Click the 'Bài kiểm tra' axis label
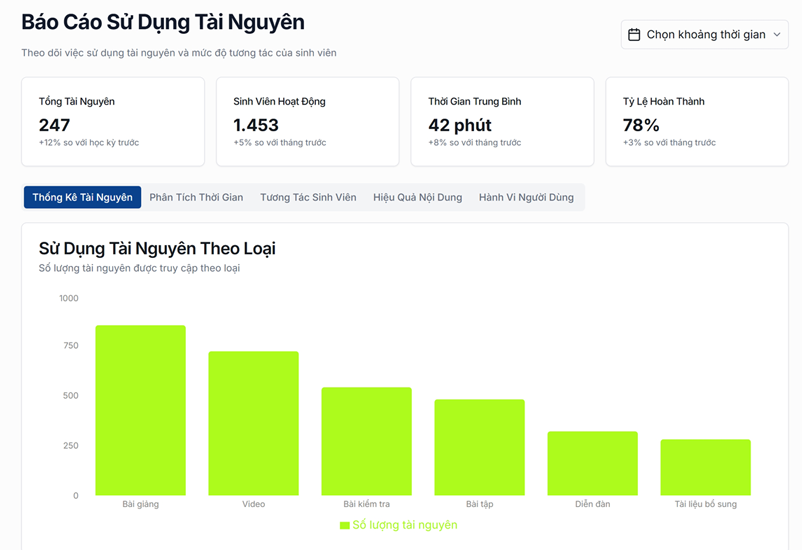Image resolution: width=802 pixels, height=550 pixels. pyautogui.click(x=367, y=504)
